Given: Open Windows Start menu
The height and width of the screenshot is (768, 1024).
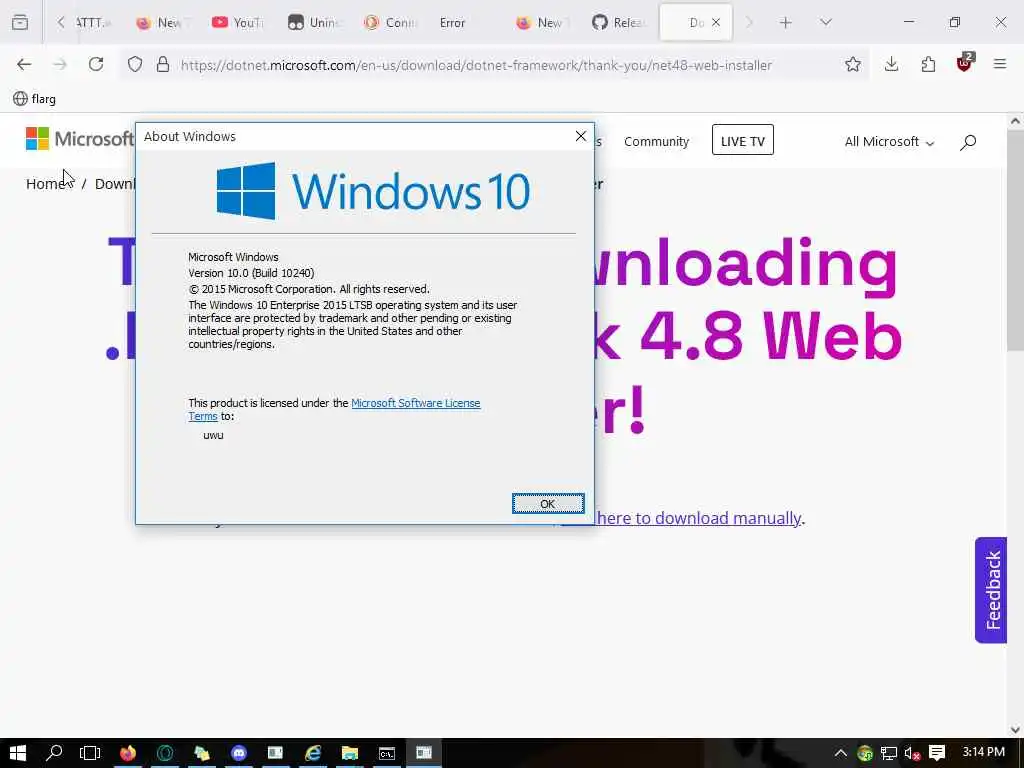Looking at the screenshot, I should click(x=18, y=753).
